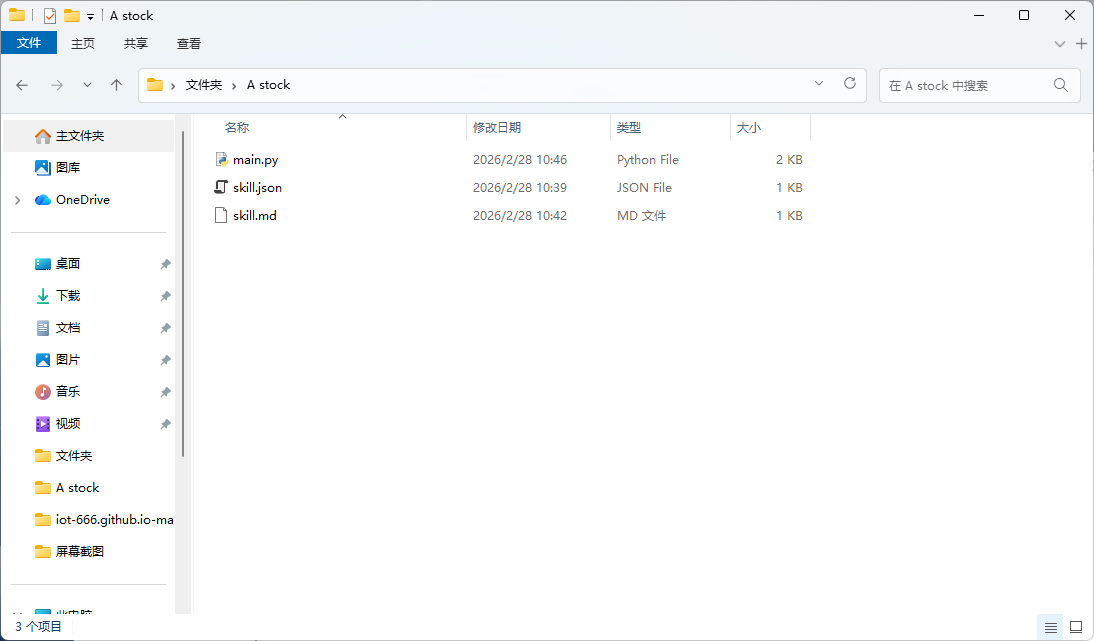
Task: Click 文件夹 in the breadcrumb path
Action: tap(204, 85)
